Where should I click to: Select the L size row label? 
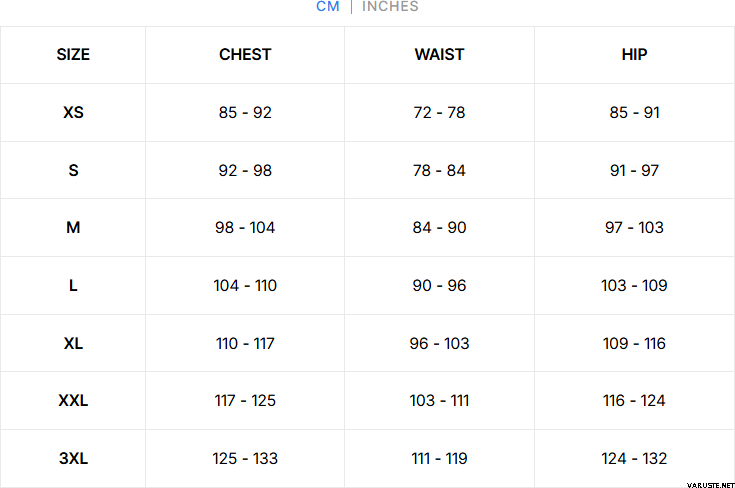coord(73,286)
